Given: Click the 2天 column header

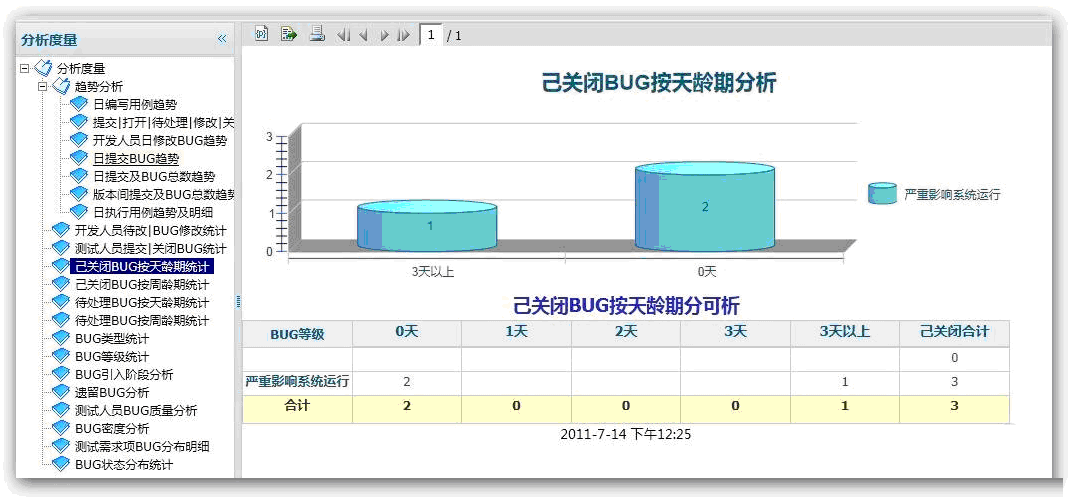Looking at the screenshot, I should pyautogui.click(x=626, y=333).
